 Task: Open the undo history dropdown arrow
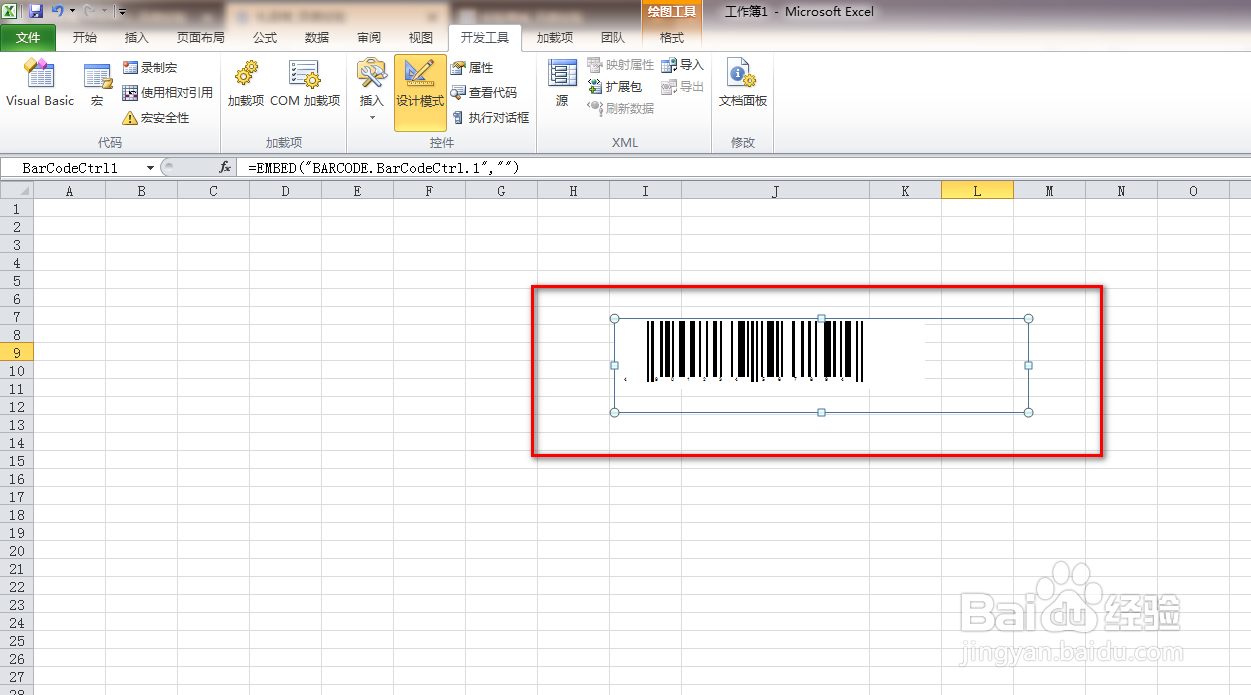point(72,11)
